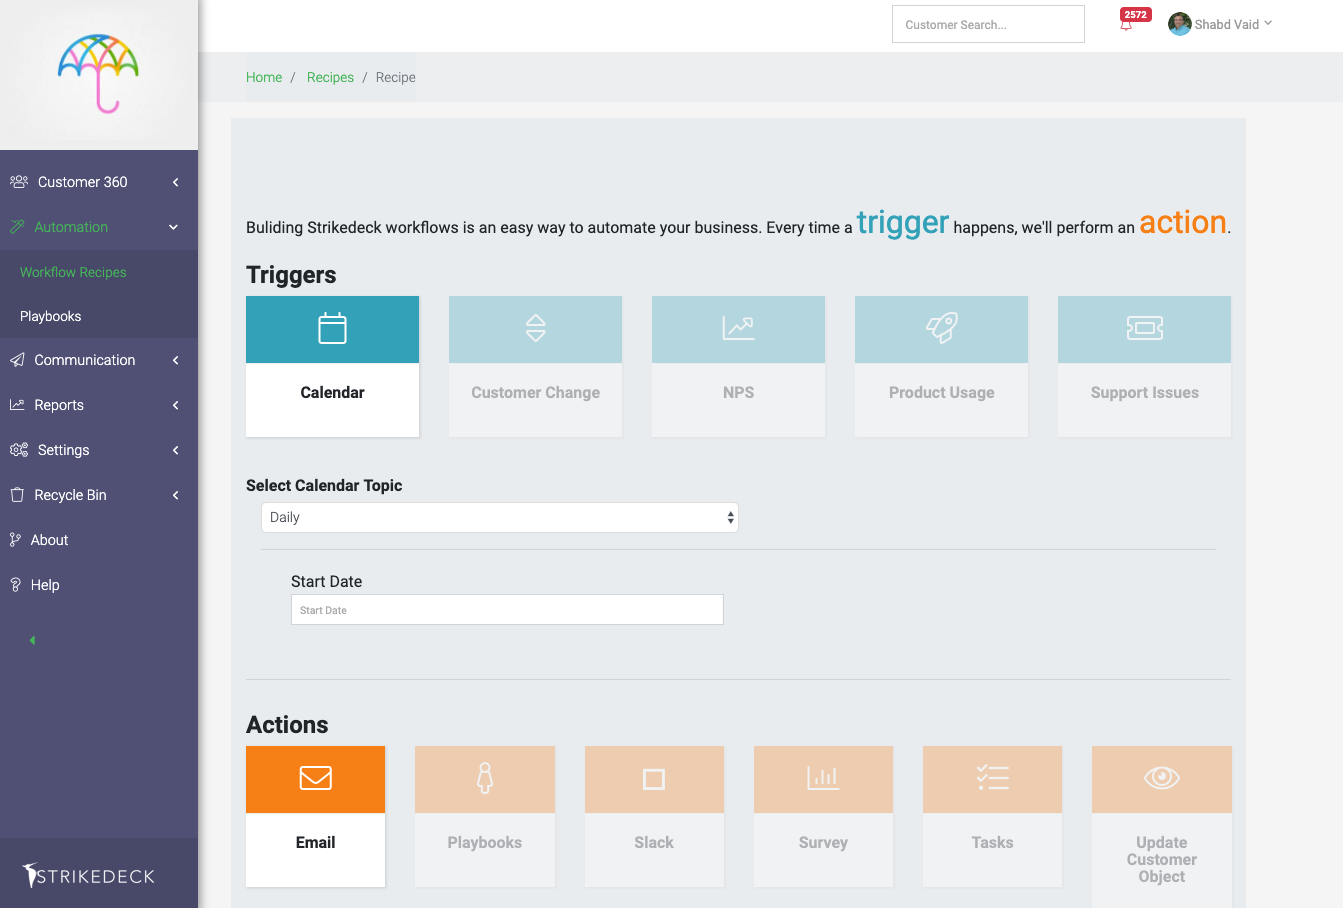The image size is (1343, 908).
Task: Collapse the Automation menu chevron
Action: tap(174, 227)
